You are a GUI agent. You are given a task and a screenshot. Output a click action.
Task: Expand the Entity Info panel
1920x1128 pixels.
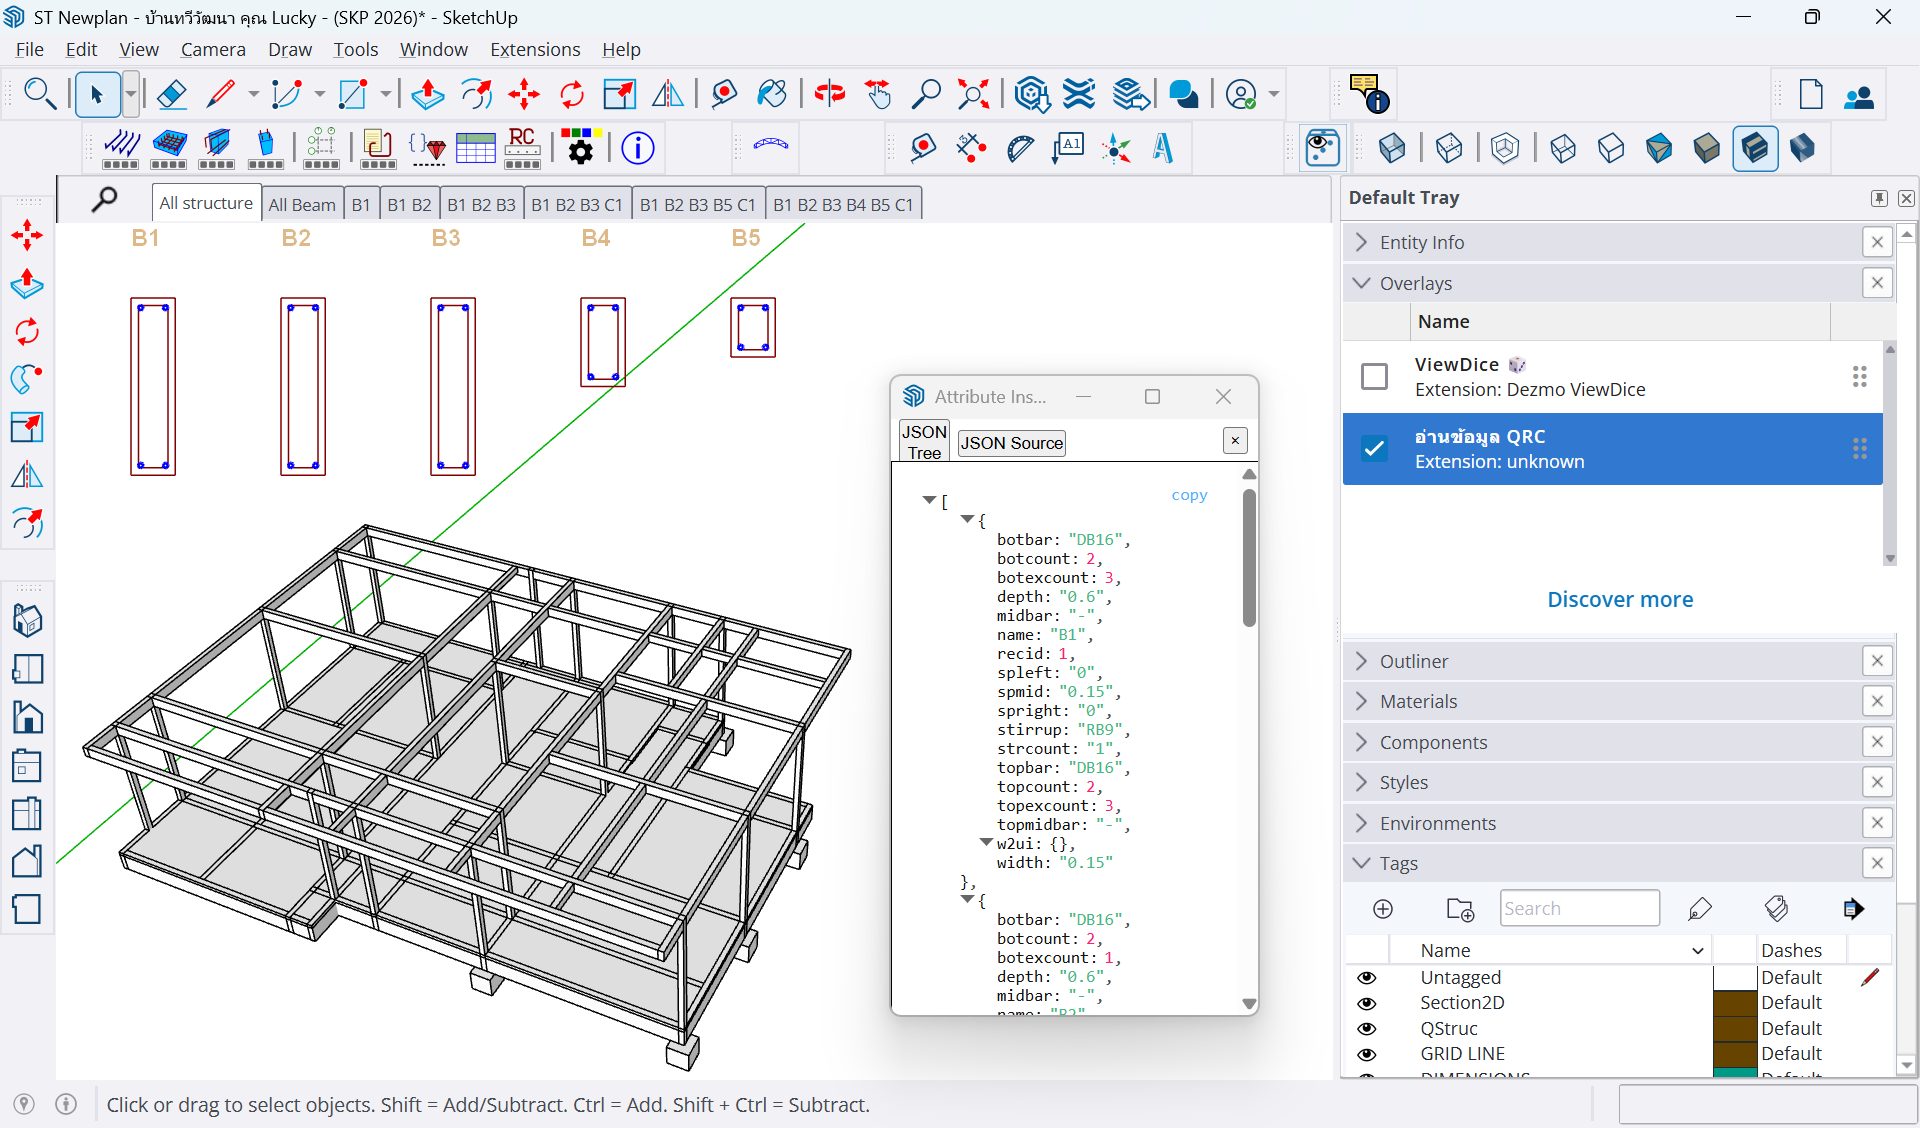pyautogui.click(x=1600, y=242)
